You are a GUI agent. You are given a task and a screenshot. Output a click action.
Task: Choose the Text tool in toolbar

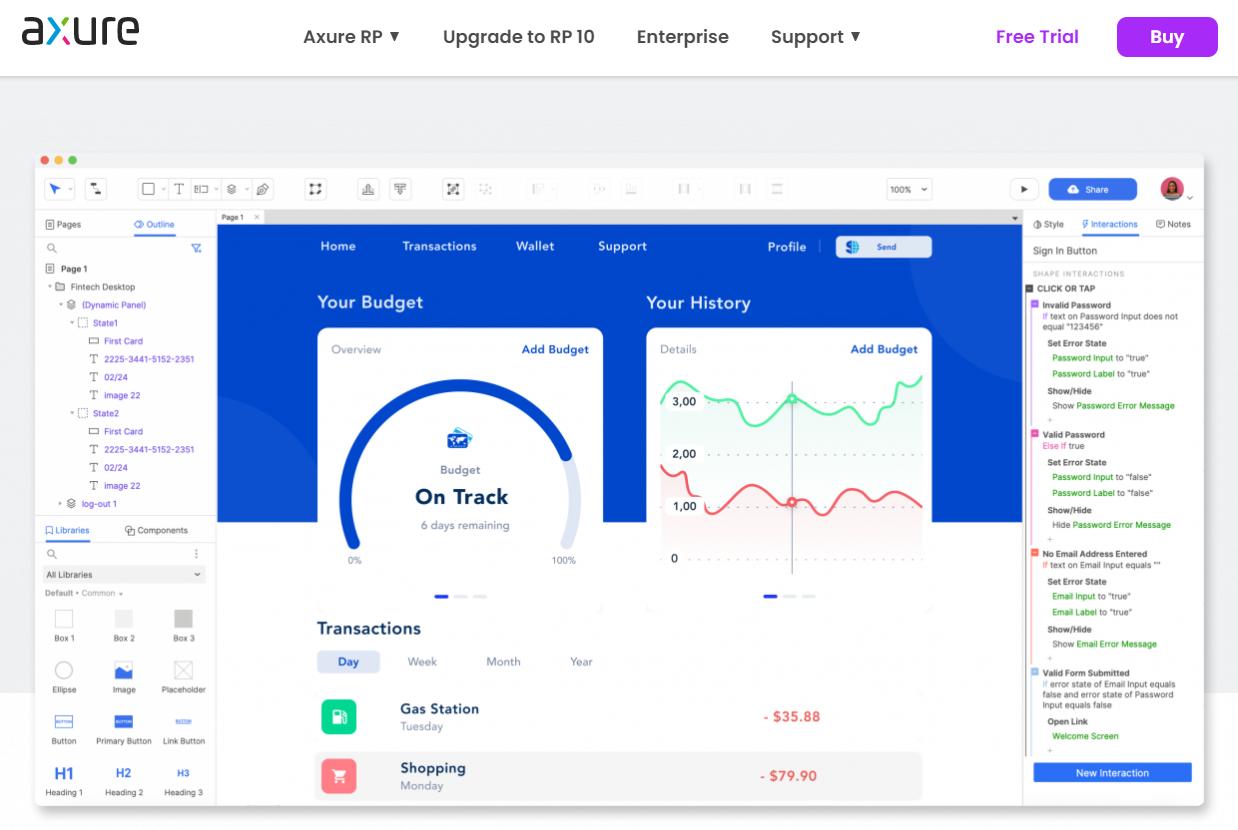click(x=178, y=189)
